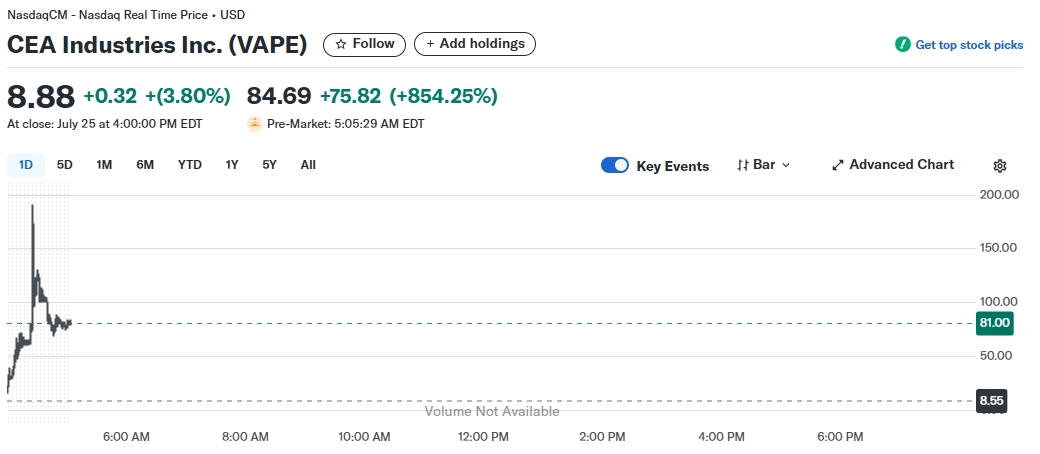Open chart settings gear icon
The height and width of the screenshot is (454, 1040).
999,166
